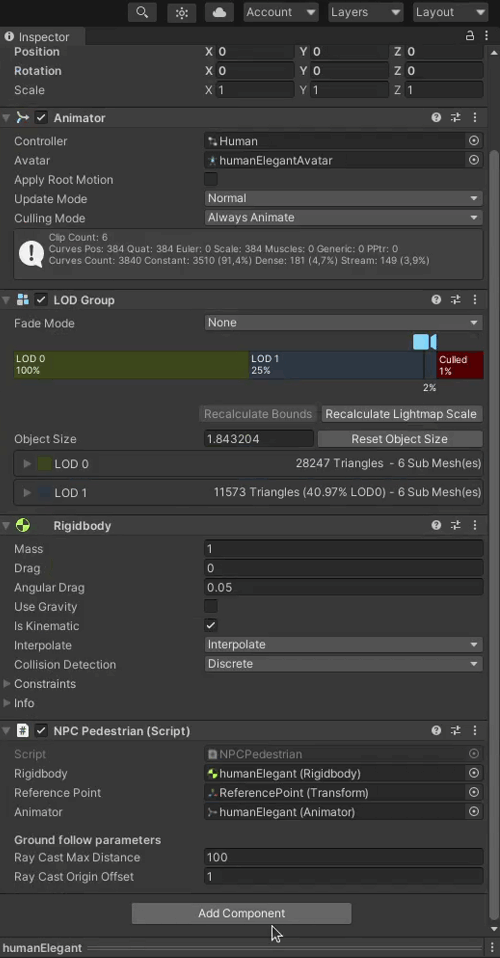Open the Layers dropdown menu
Image resolution: width=500 pixels, height=958 pixels.
point(367,12)
